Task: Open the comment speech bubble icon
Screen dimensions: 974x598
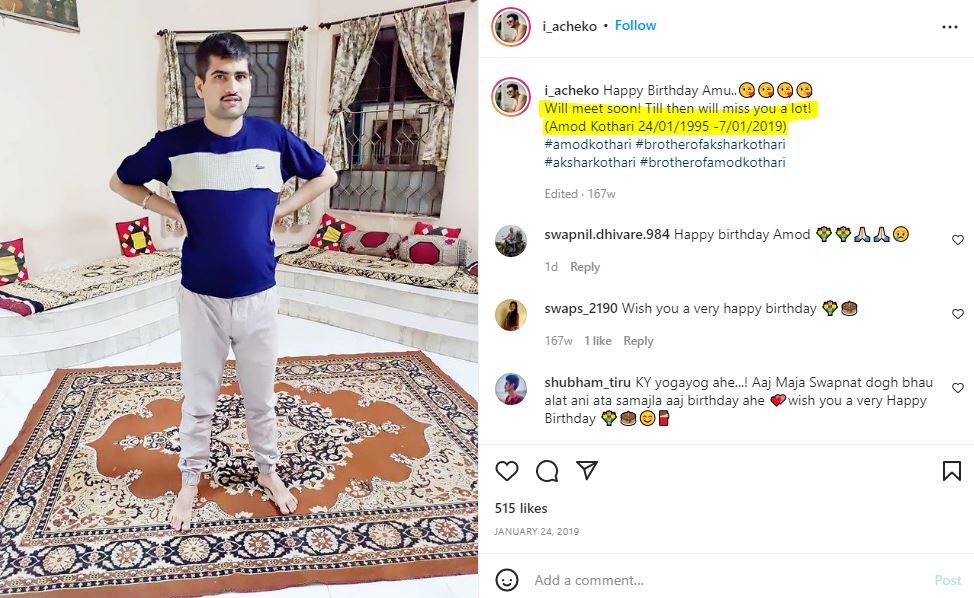Action: (x=547, y=471)
